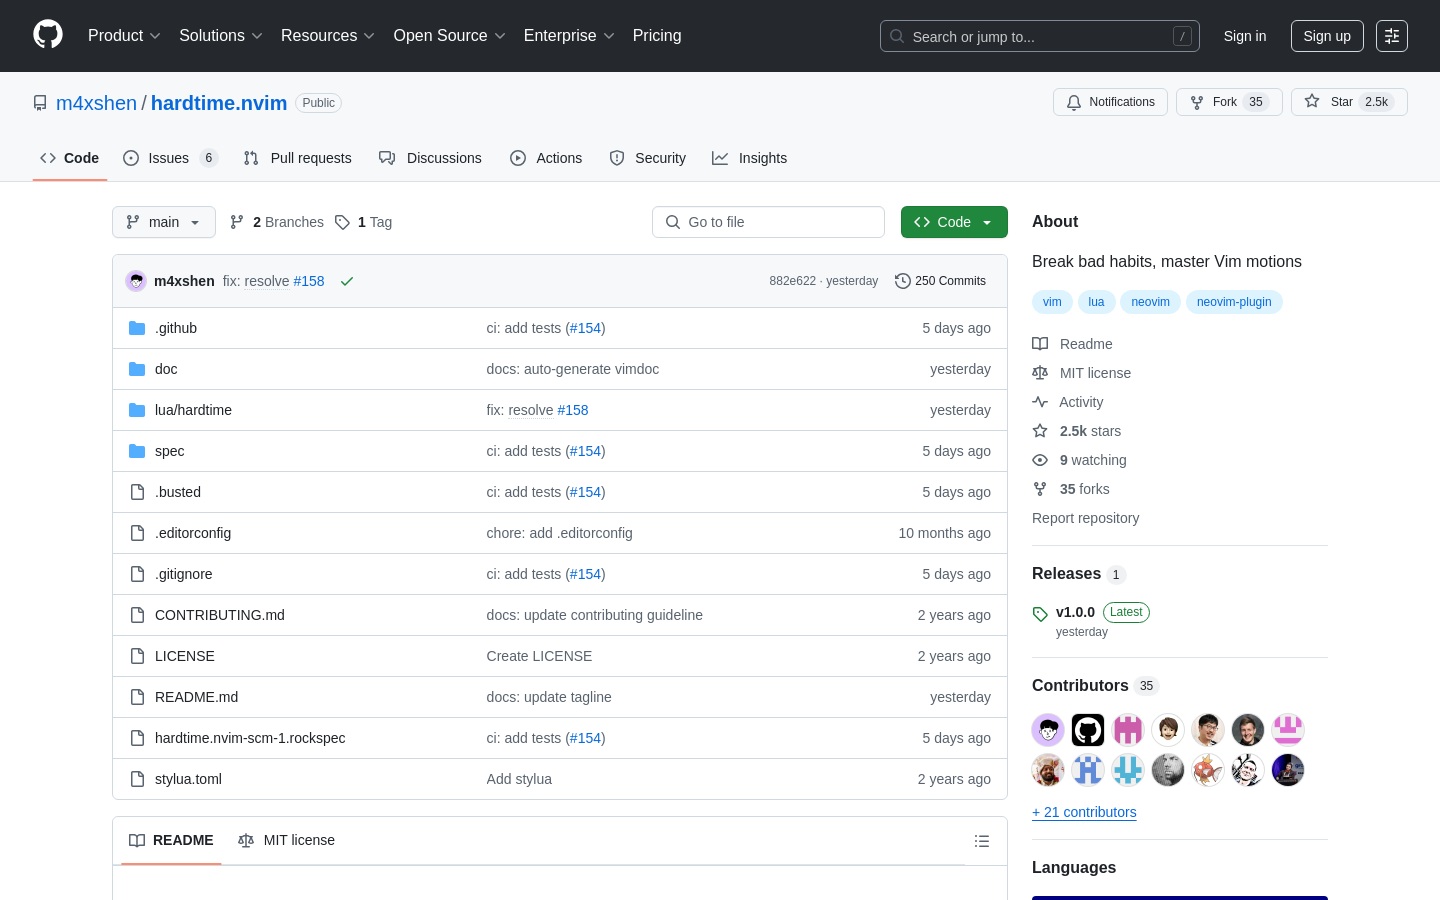Click Report repository link
Image resolution: width=1440 pixels, height=900 pixels.
[1085, 518]
